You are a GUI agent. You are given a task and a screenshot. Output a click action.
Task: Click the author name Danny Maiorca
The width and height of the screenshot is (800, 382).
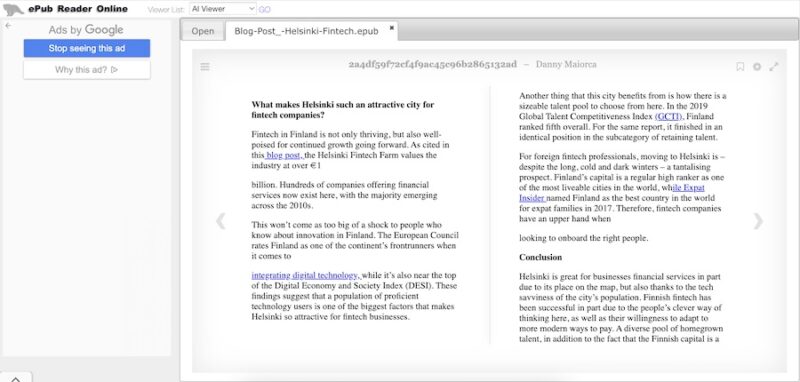coord(566,64)
